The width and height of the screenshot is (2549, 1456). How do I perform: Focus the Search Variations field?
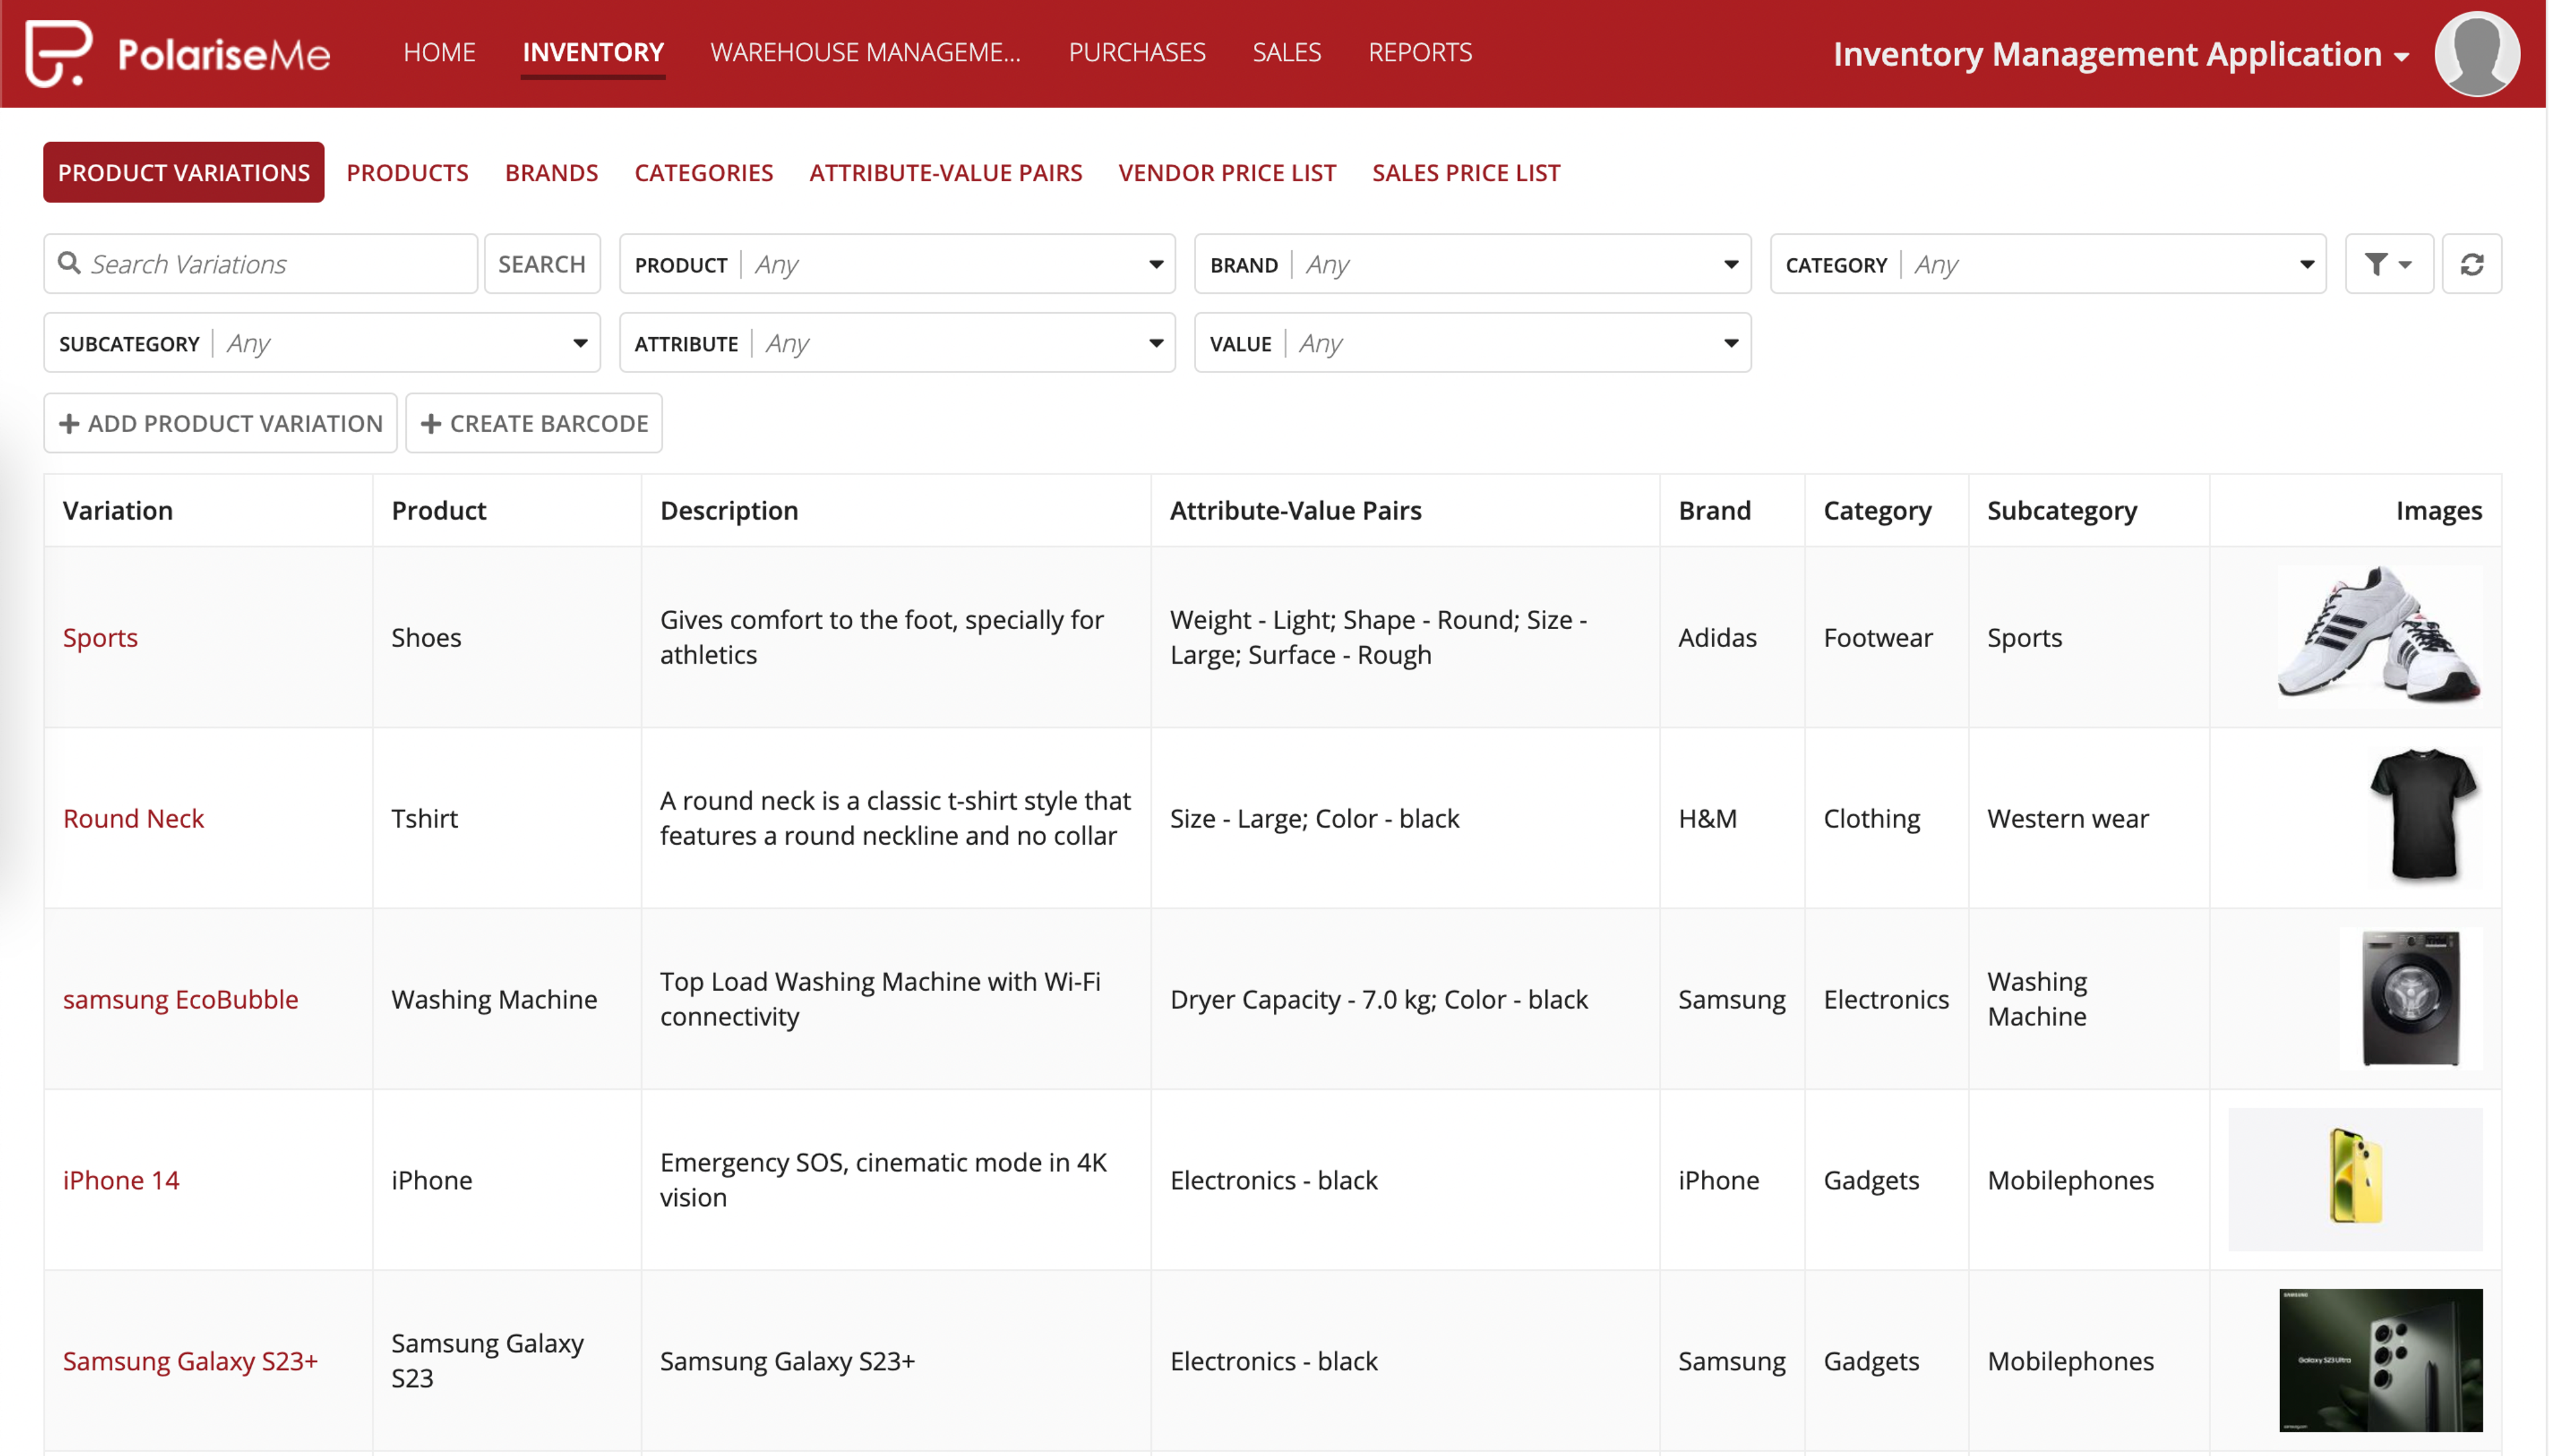(x=260, y=264)
